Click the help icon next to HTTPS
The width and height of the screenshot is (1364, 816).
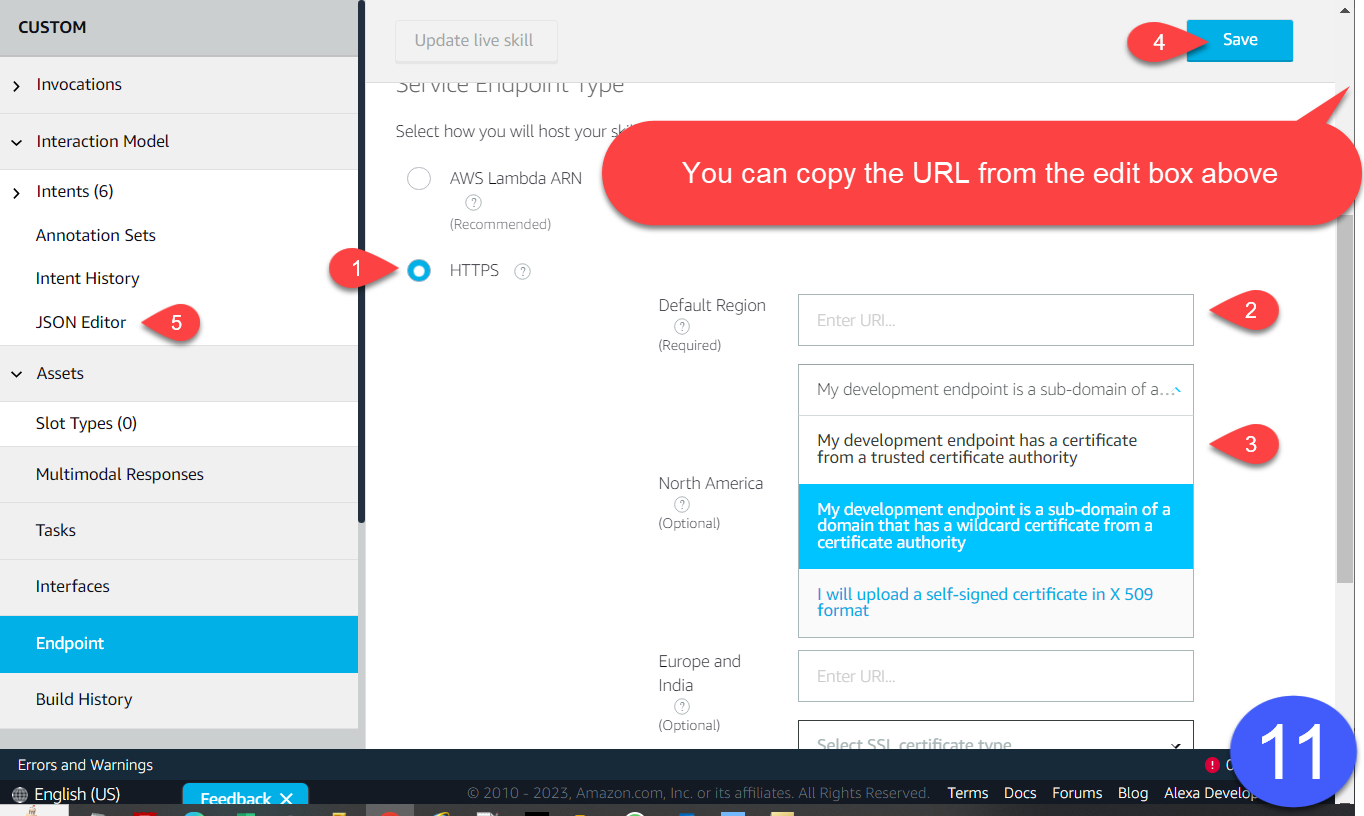522,271
